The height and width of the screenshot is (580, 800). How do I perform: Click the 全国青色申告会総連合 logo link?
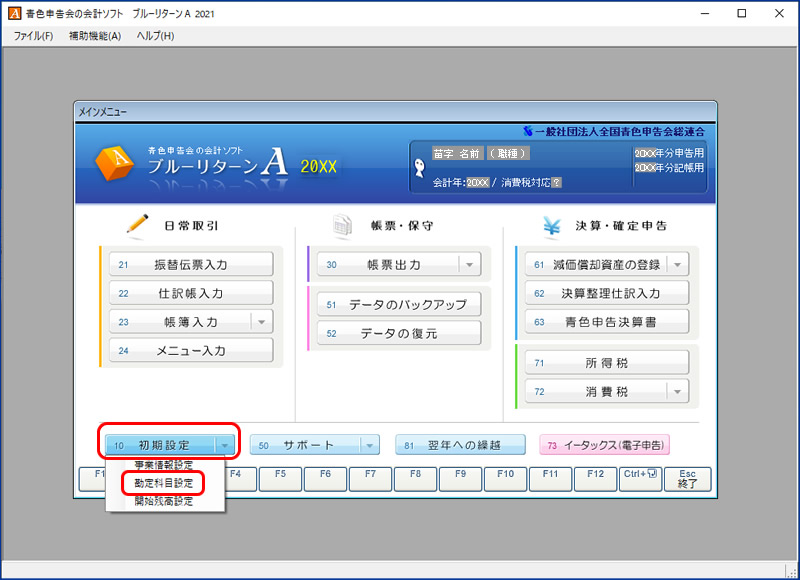tap(614, 131)
